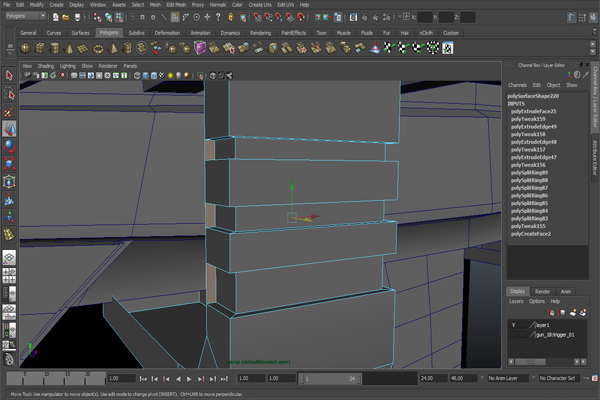
Task: Click the layer list horizontal scrollbar
Action: [x=530, y=362]
